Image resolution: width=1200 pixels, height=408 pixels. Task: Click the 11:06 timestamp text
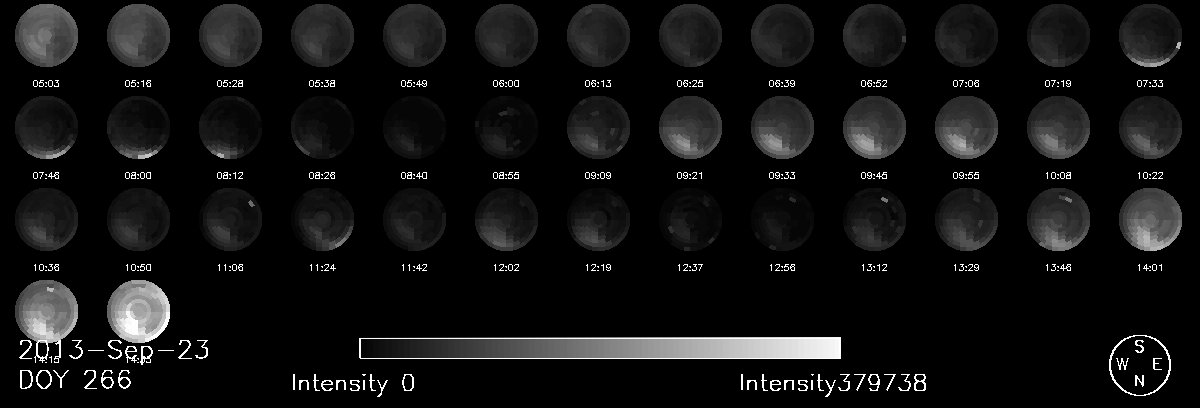231,268
